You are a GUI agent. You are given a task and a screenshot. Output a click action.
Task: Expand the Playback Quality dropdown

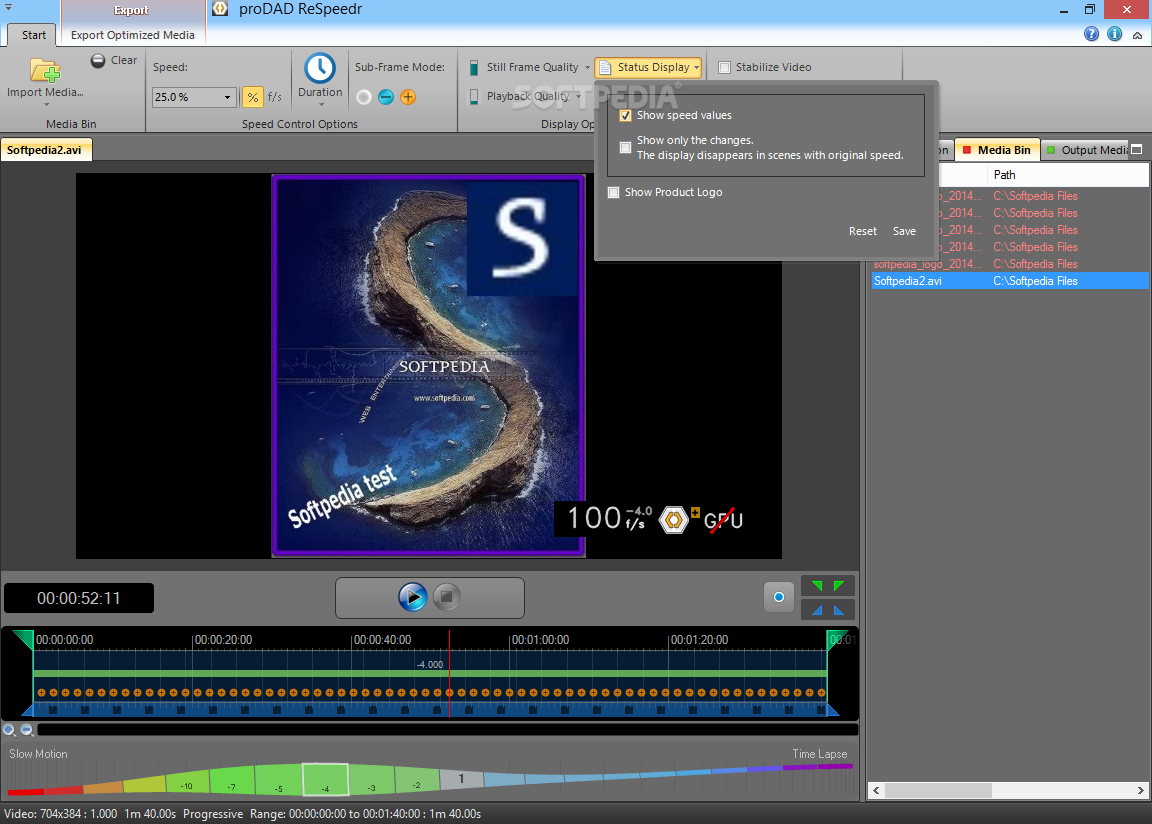(578, 96)
